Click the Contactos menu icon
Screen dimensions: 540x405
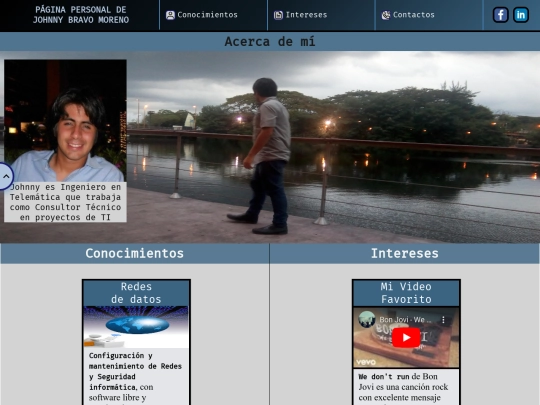coord(386,15)
